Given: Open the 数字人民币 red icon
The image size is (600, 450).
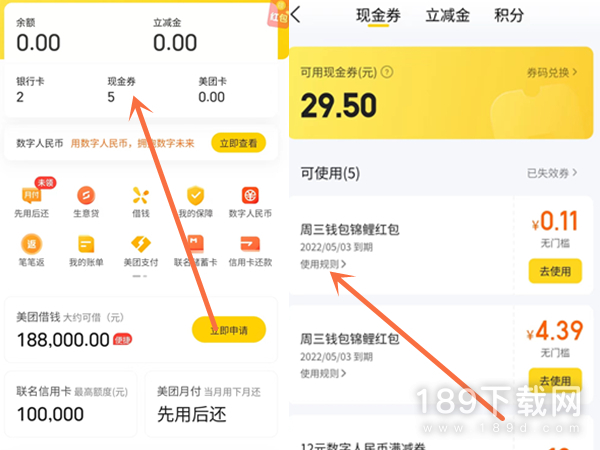Looking at the screenshot, I should pyautogui.click(x=250, y=196).
